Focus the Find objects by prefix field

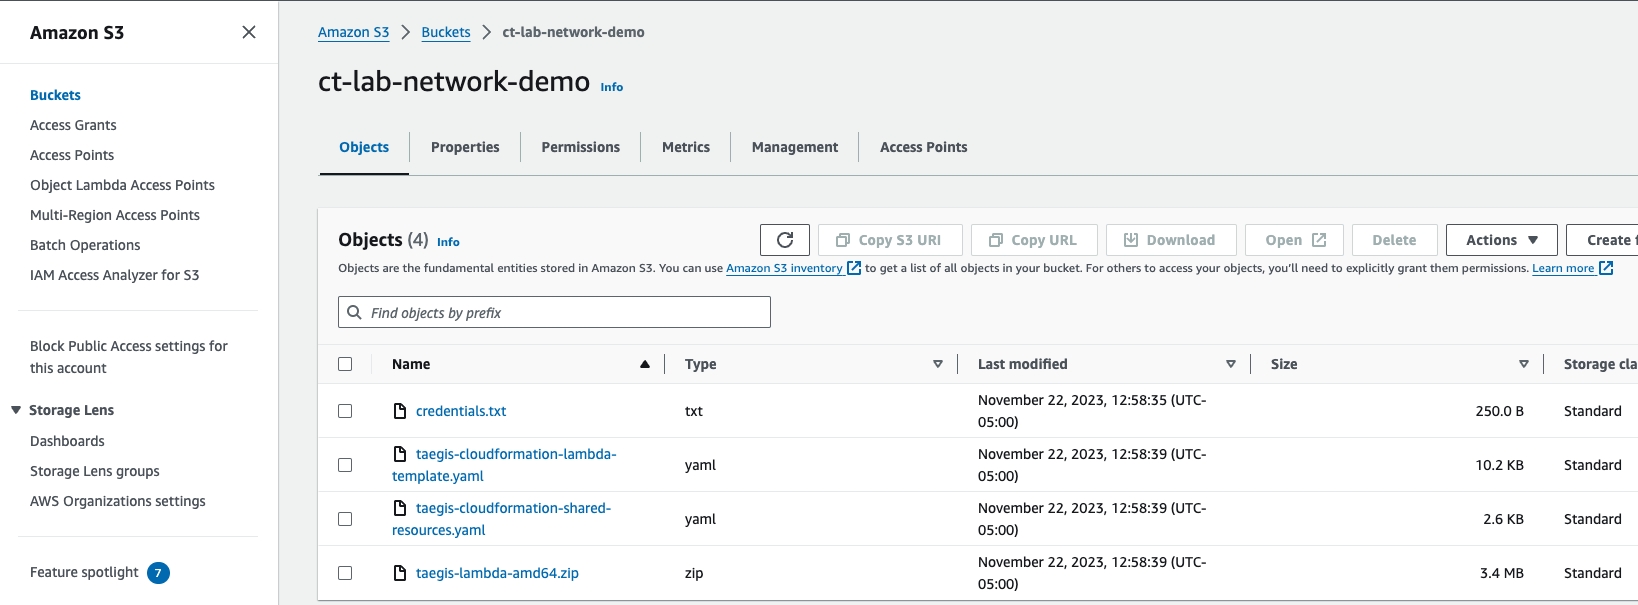coord(554,312)
